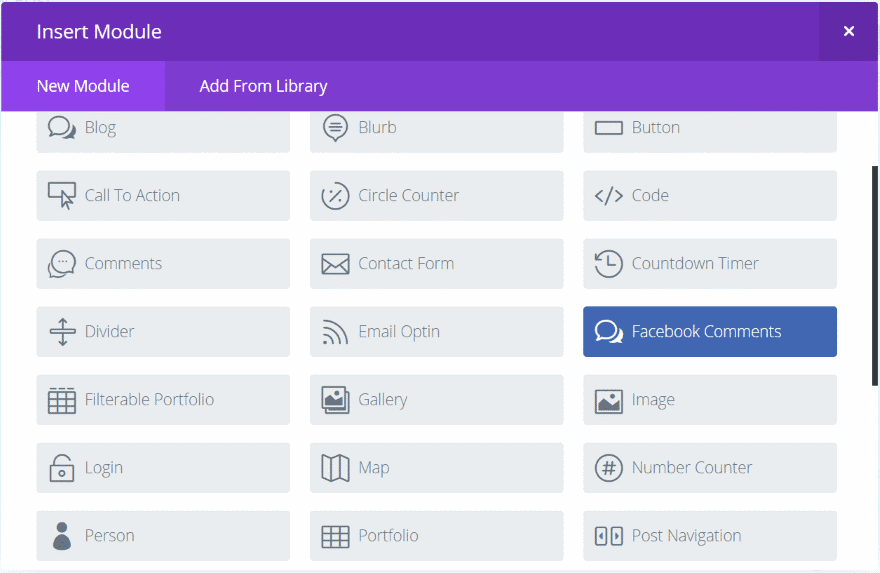Insert the Comments module
The width and height of the screenshot is (880, 573).
pyautogui.click(x=163, y=264)
